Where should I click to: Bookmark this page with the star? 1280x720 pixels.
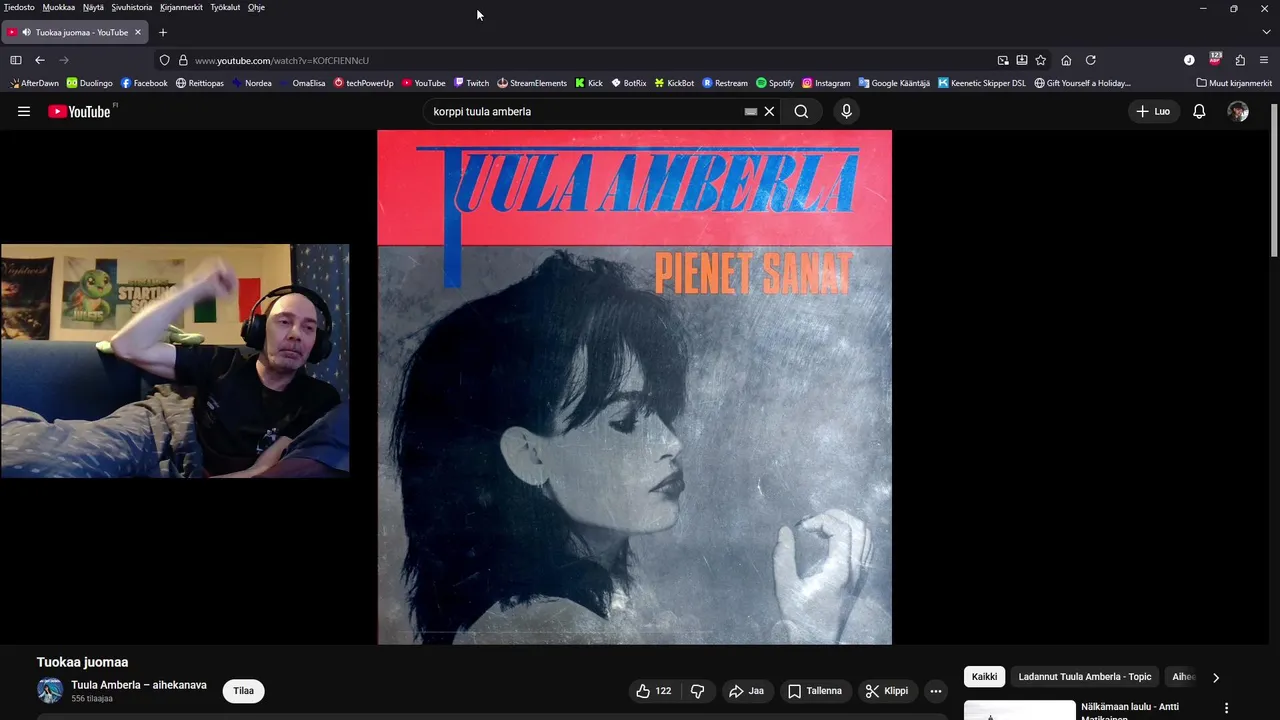[x=1041, y=60]
